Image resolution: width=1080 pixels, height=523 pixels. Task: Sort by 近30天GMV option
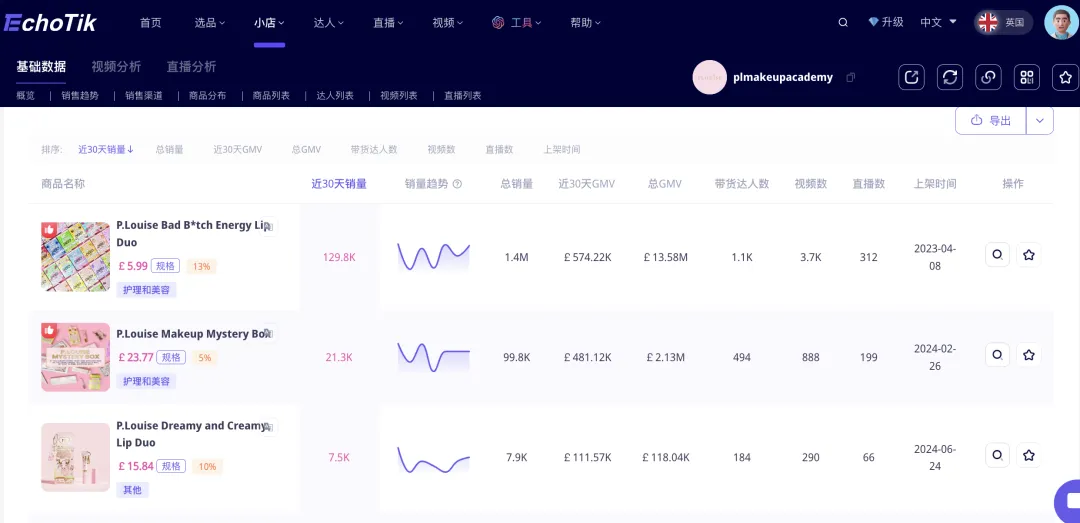(238, 149)
